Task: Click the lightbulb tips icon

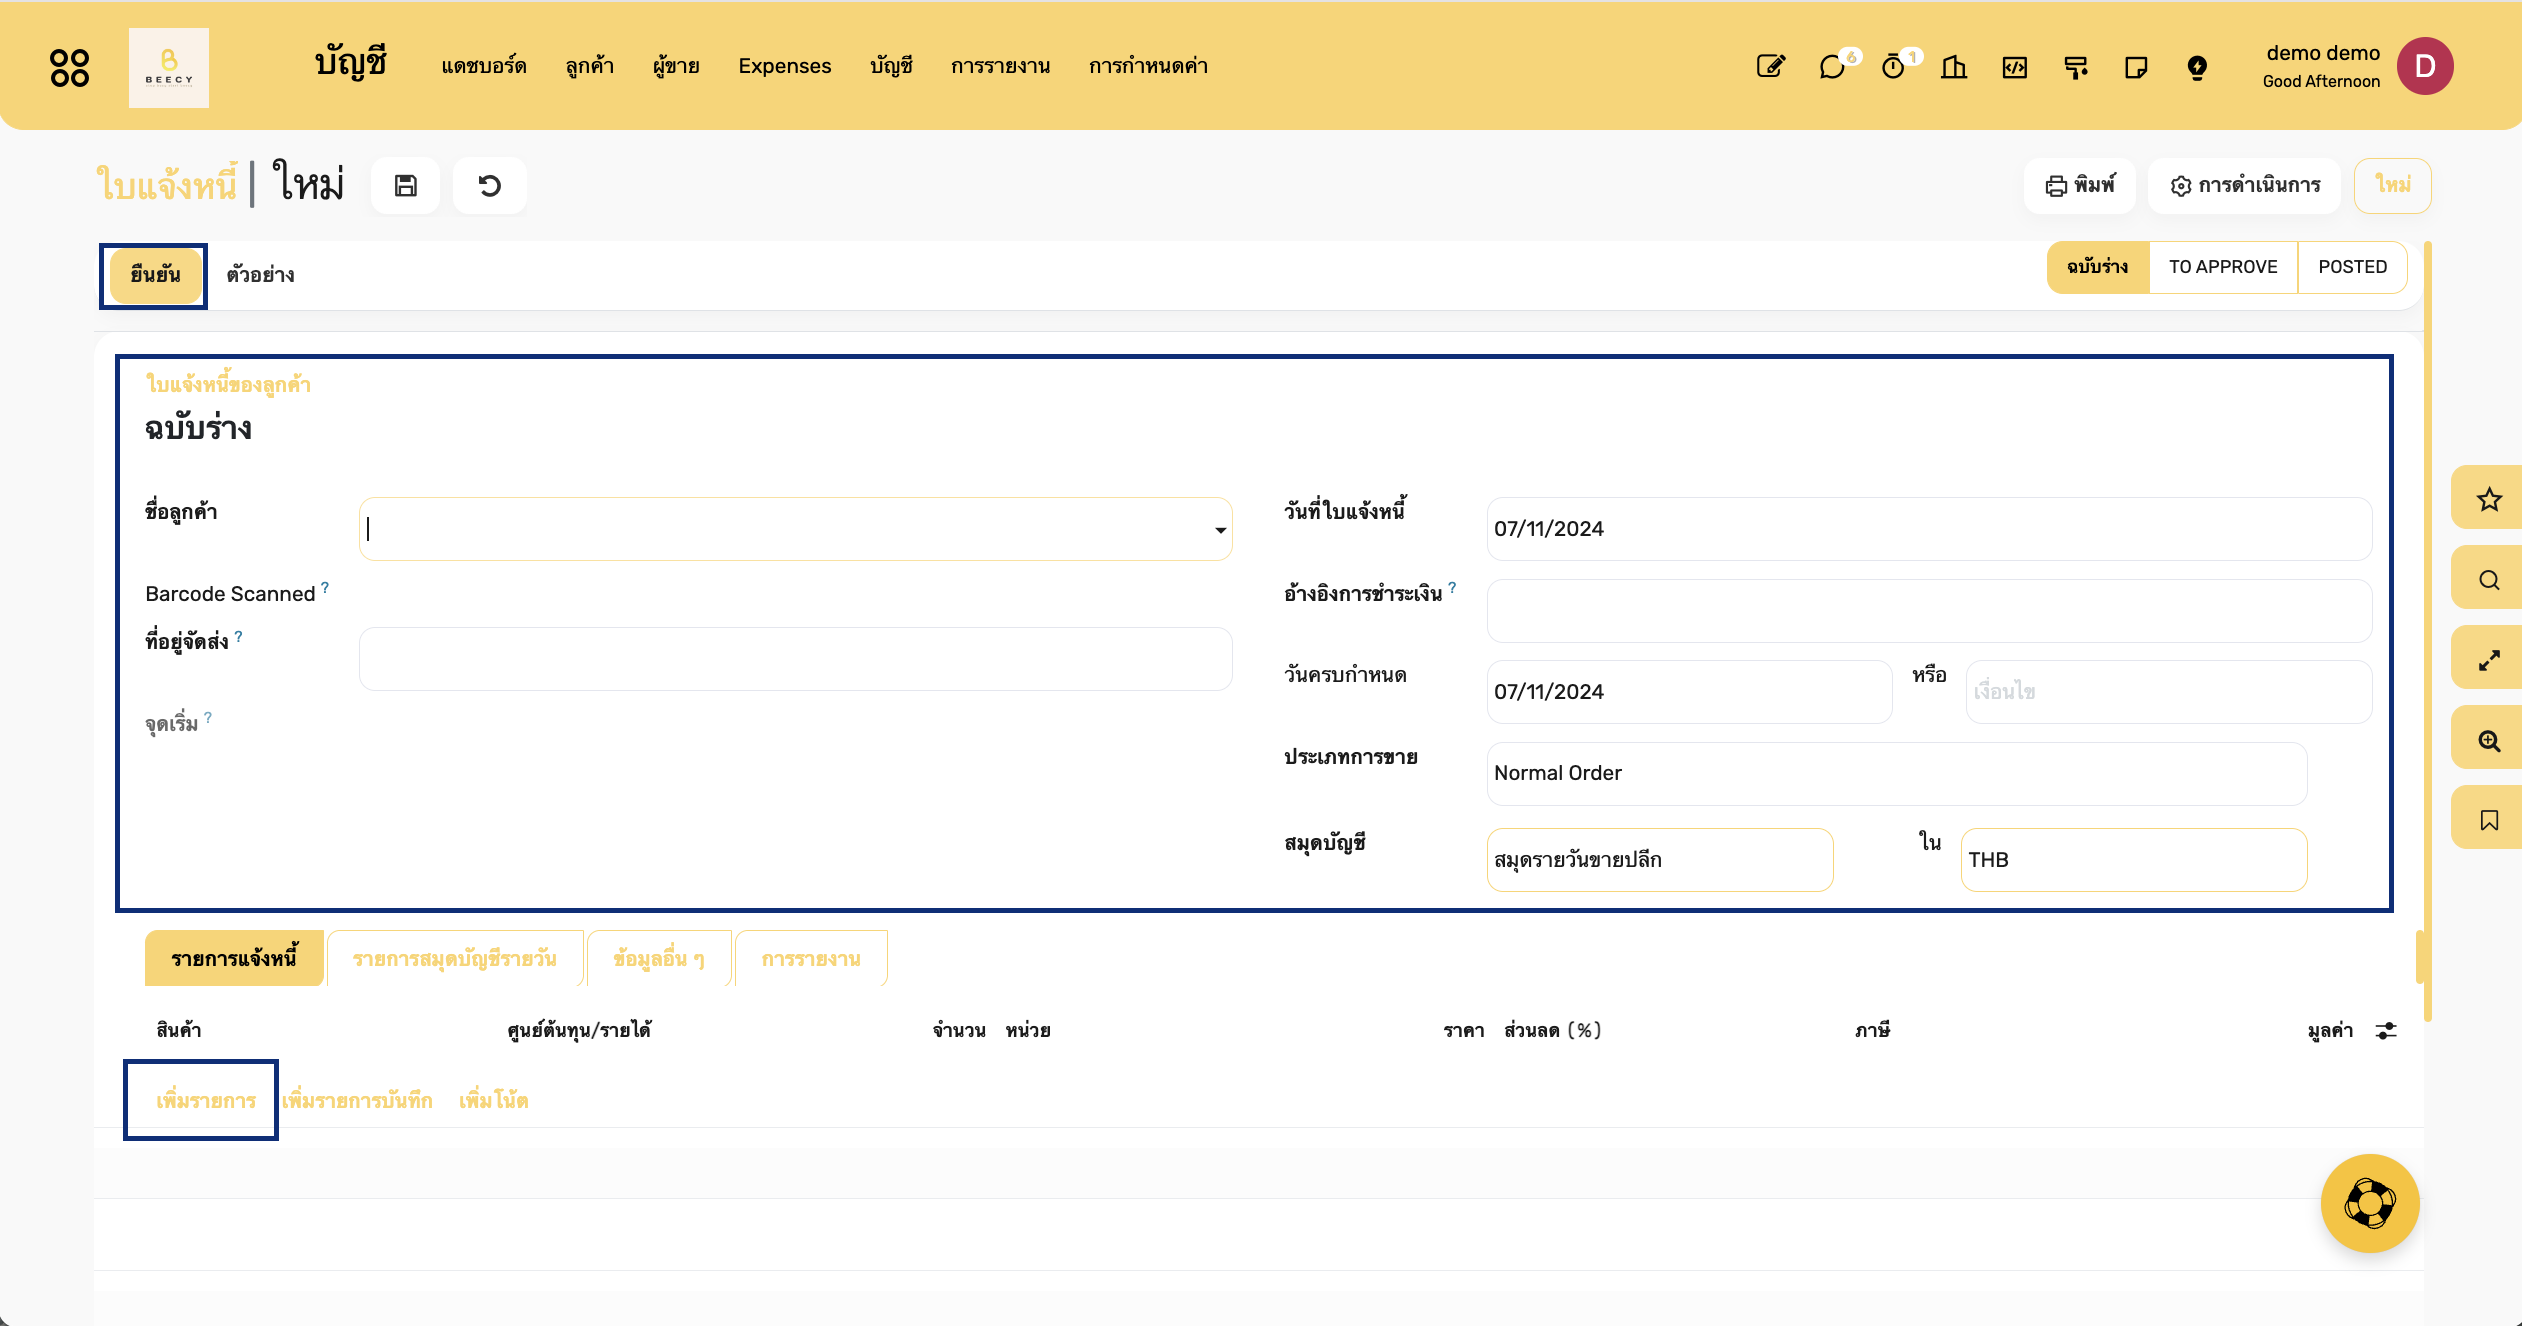Action: click(x=2197, y=67)
